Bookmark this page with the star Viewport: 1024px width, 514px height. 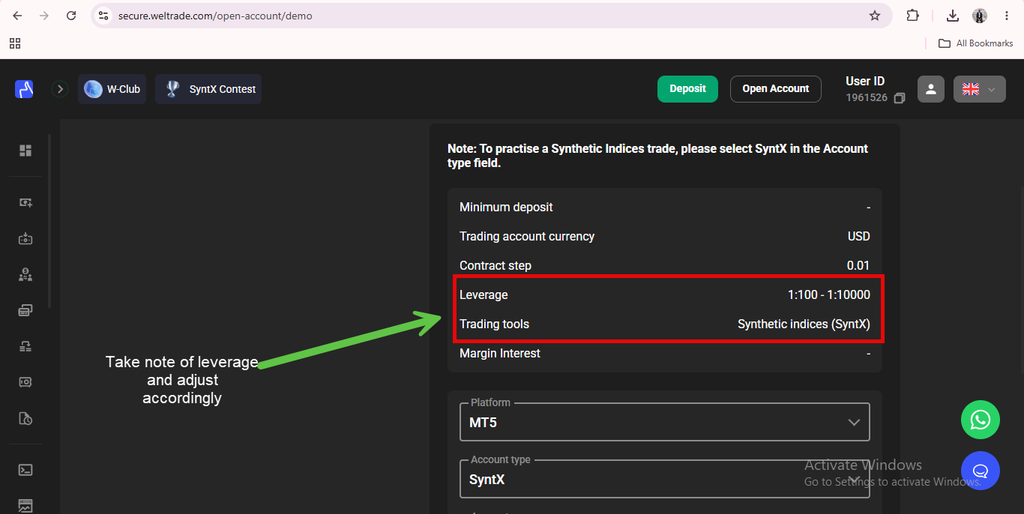coord(874,16)
